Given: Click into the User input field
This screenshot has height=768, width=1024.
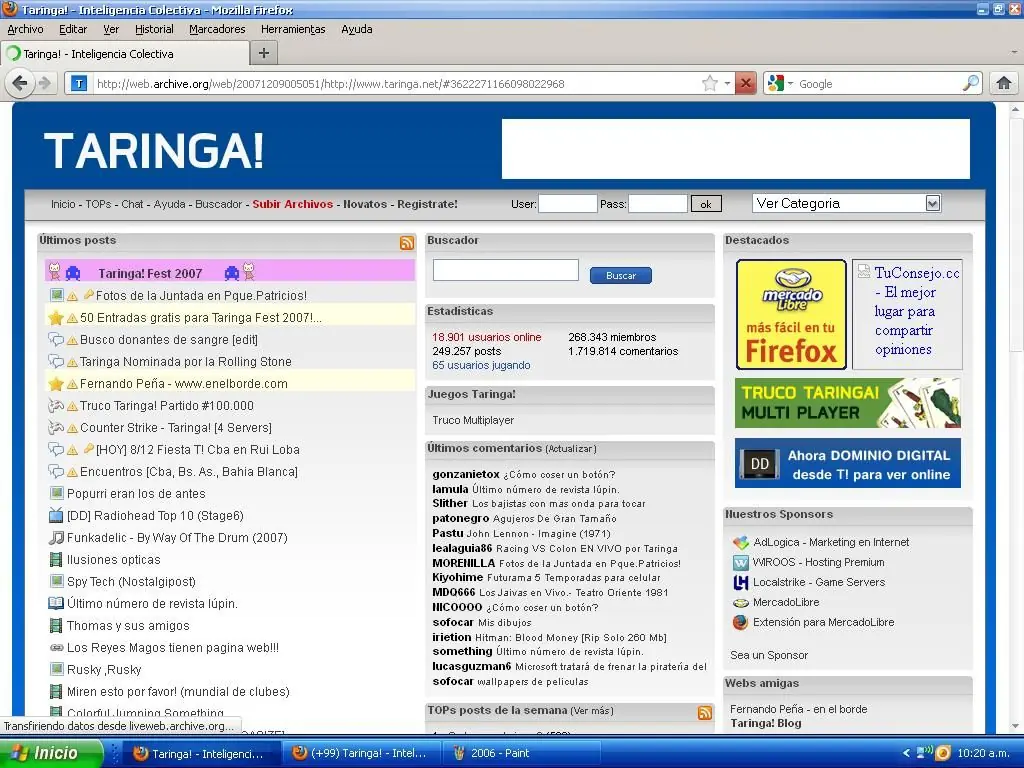Looking at the screenshot, I should tap(568, 203).
